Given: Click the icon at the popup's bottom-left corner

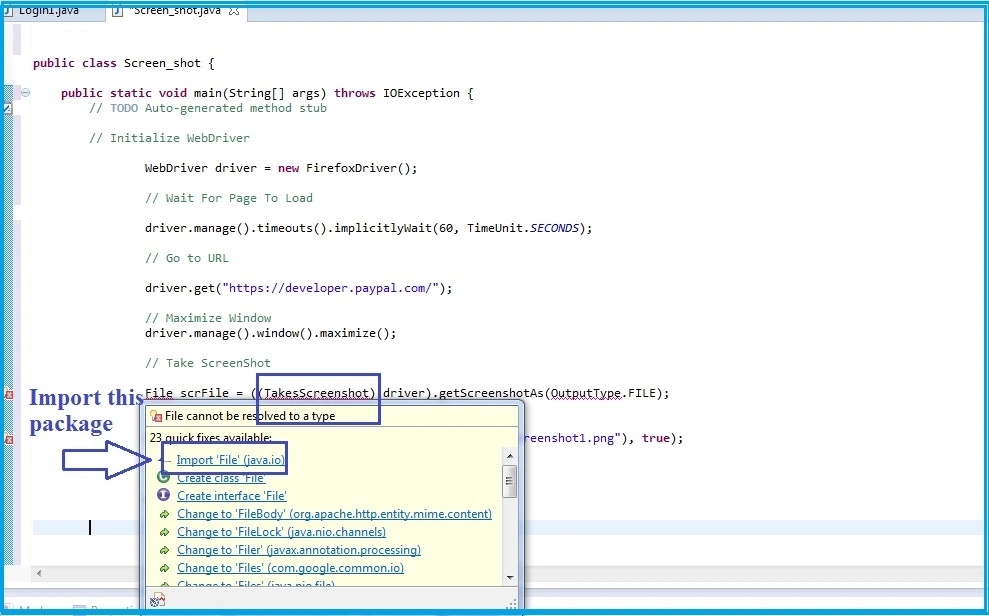Looking at the screenshot, I should point(158,600).
